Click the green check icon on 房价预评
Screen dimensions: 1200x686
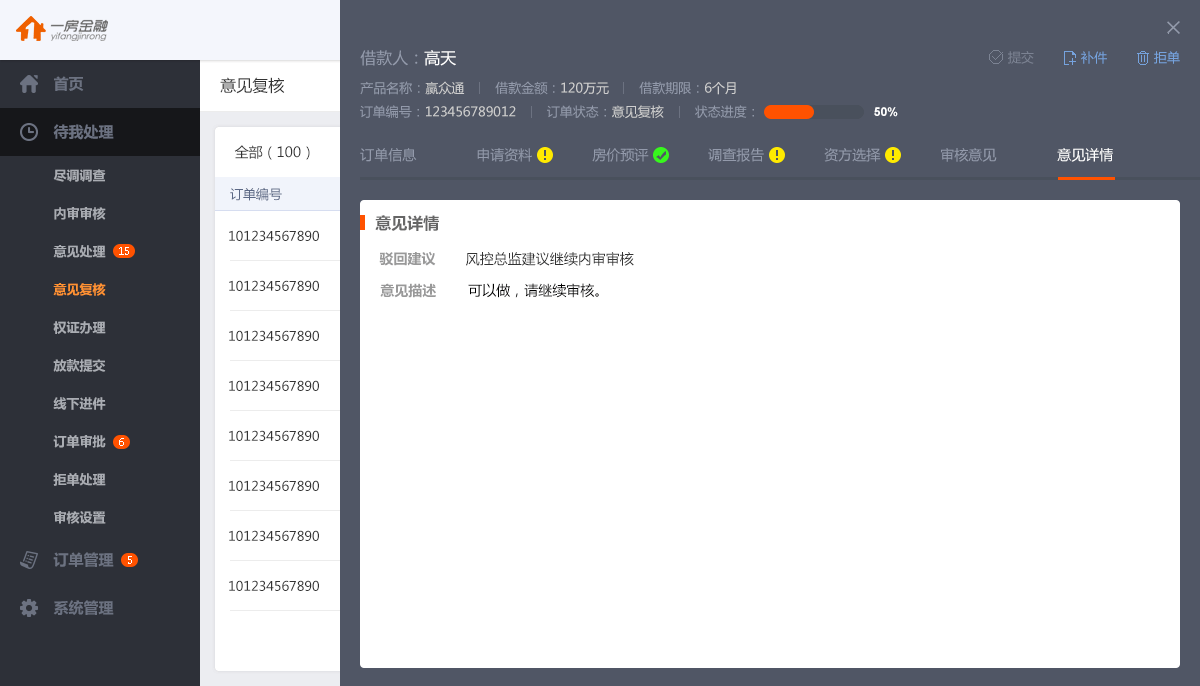coord(661,155)
